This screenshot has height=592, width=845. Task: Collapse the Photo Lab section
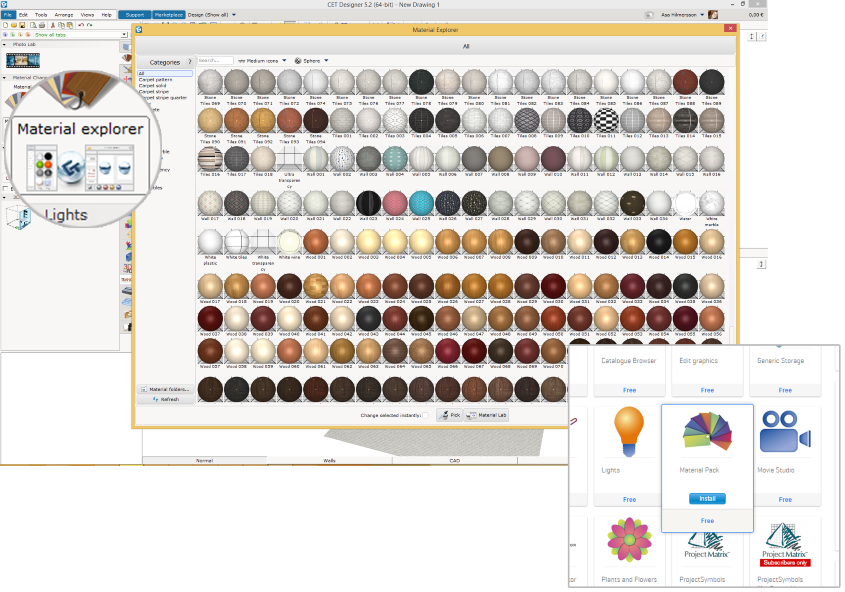[5, 44]
